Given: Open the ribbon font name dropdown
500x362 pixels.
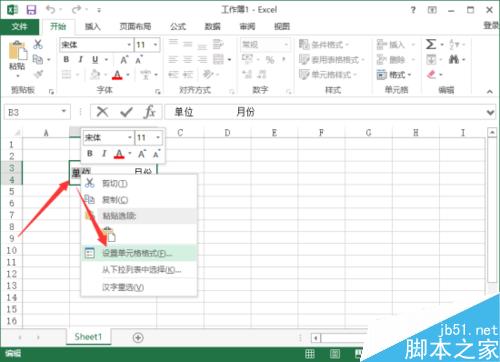Looking at the screenshot, I should [x=129, y=45].
